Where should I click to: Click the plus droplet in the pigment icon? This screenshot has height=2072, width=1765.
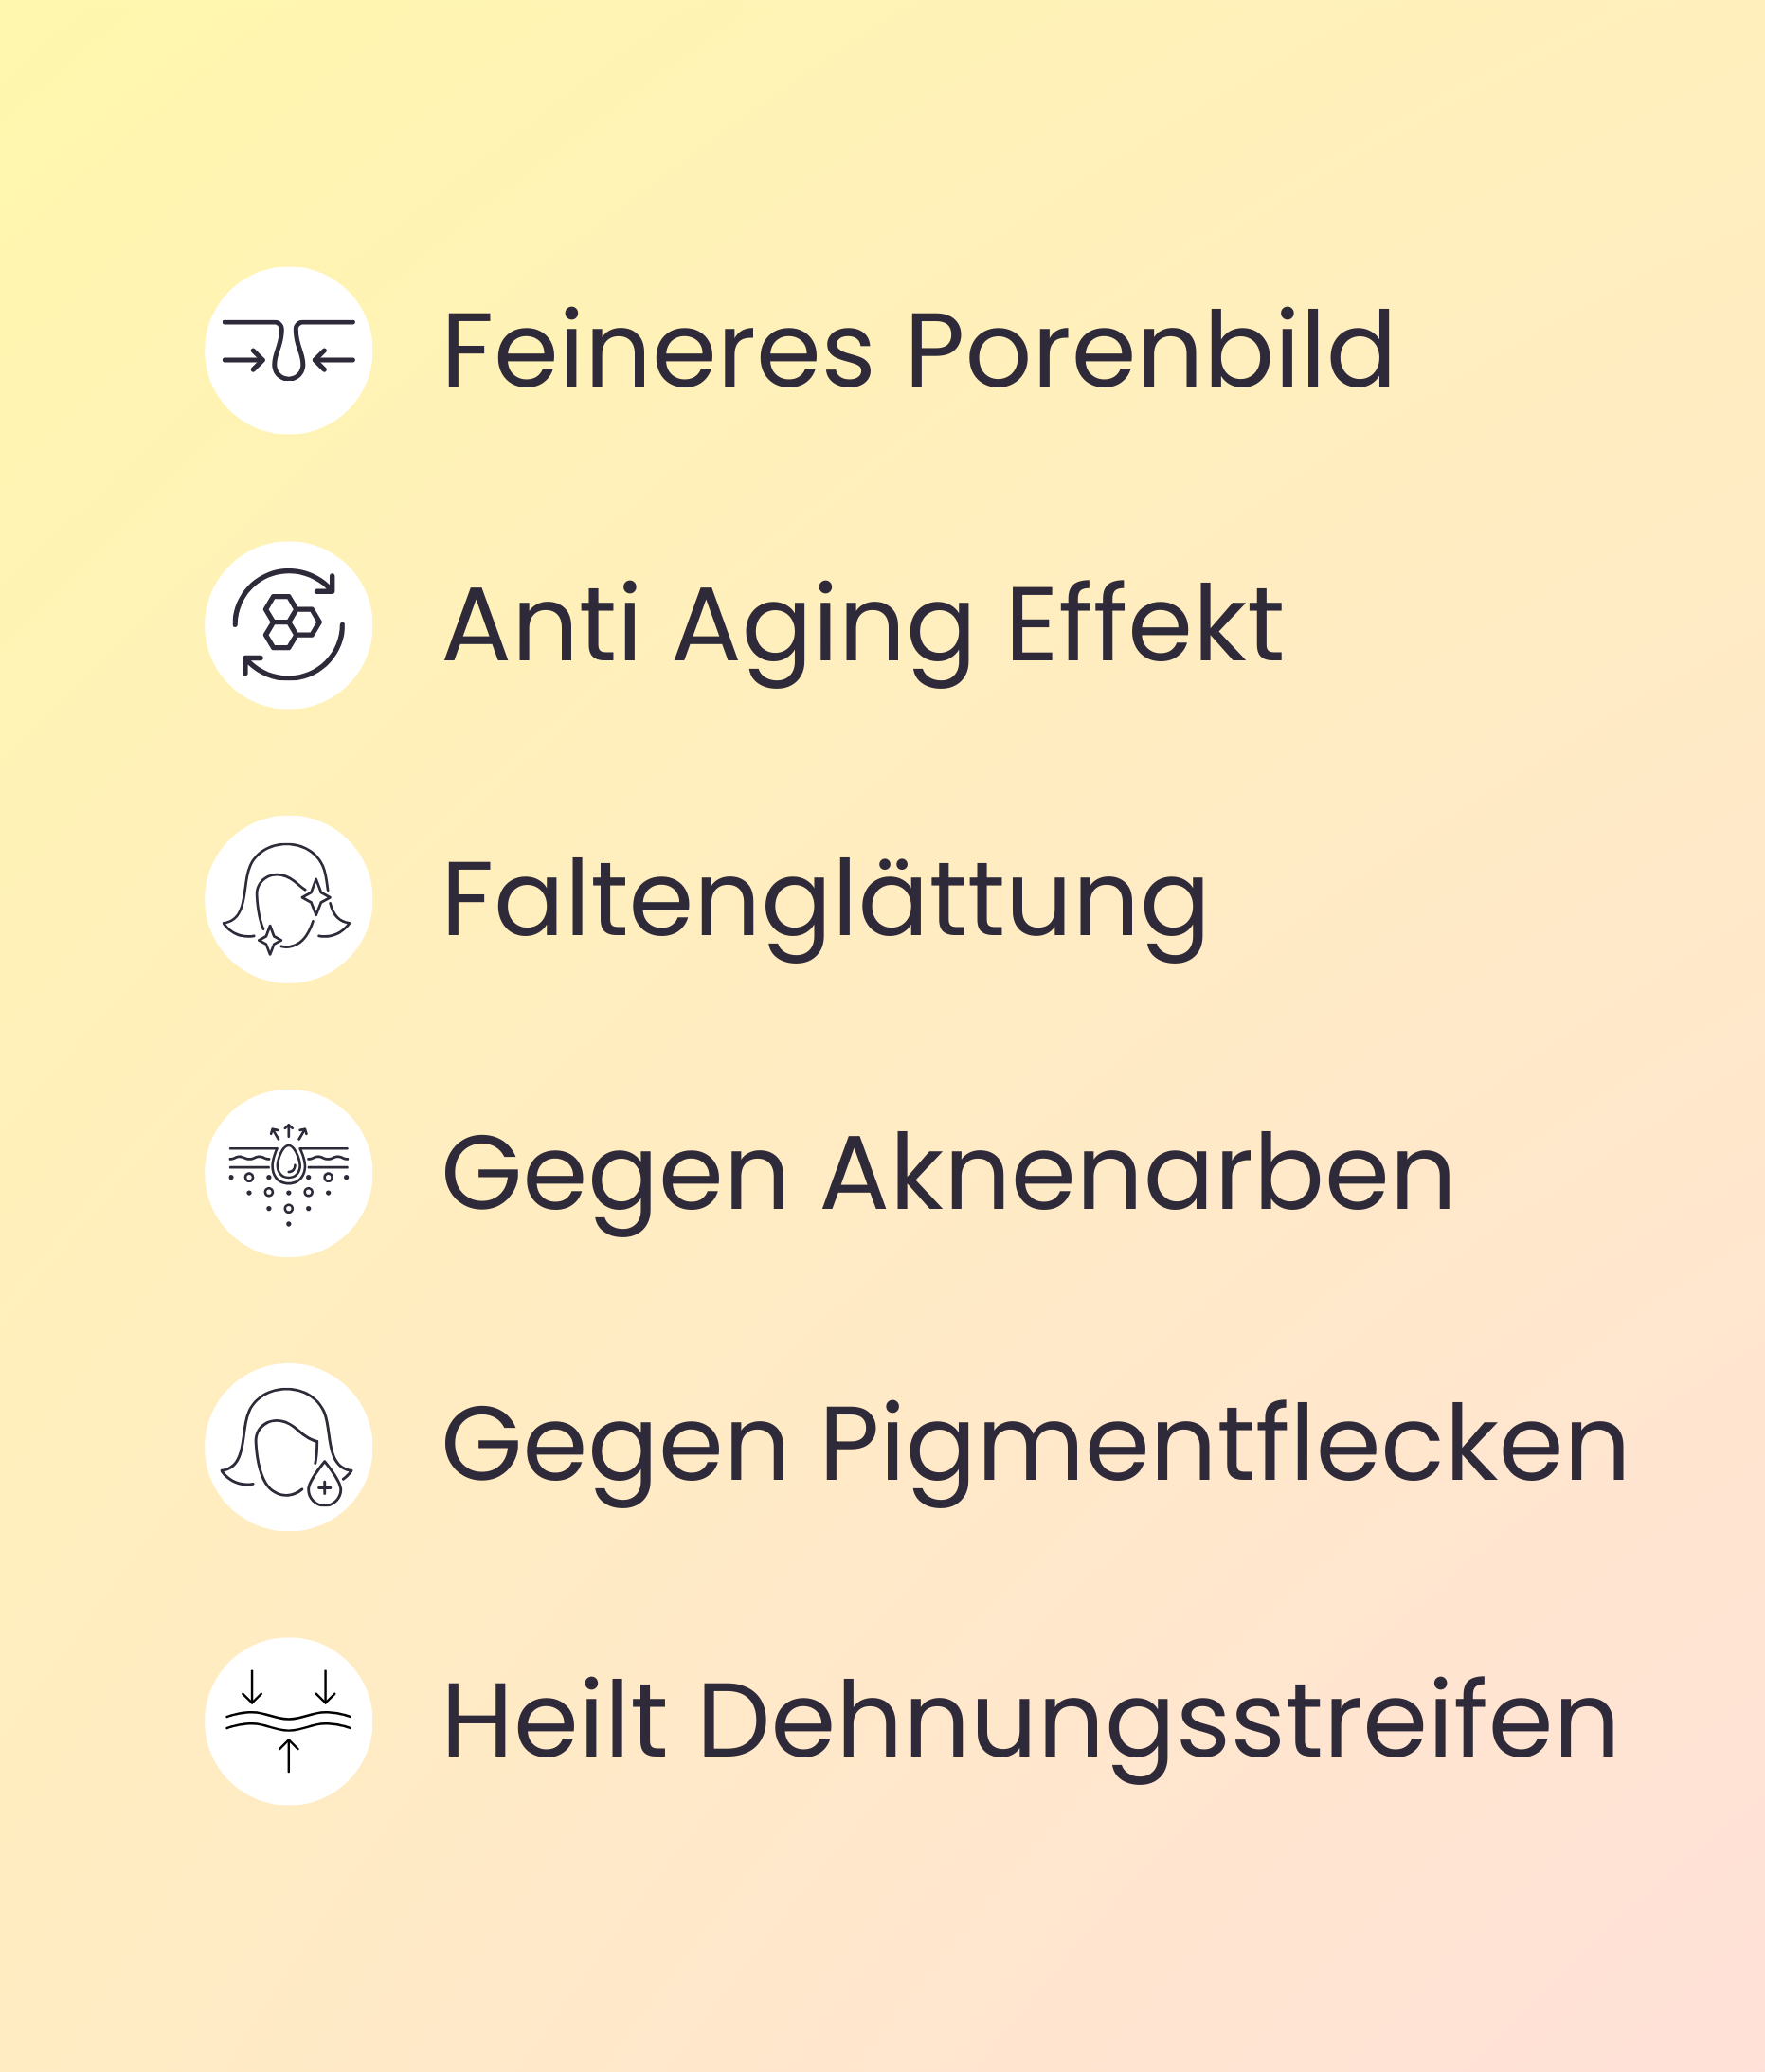pyautogui.click(x=324, y=1486)
